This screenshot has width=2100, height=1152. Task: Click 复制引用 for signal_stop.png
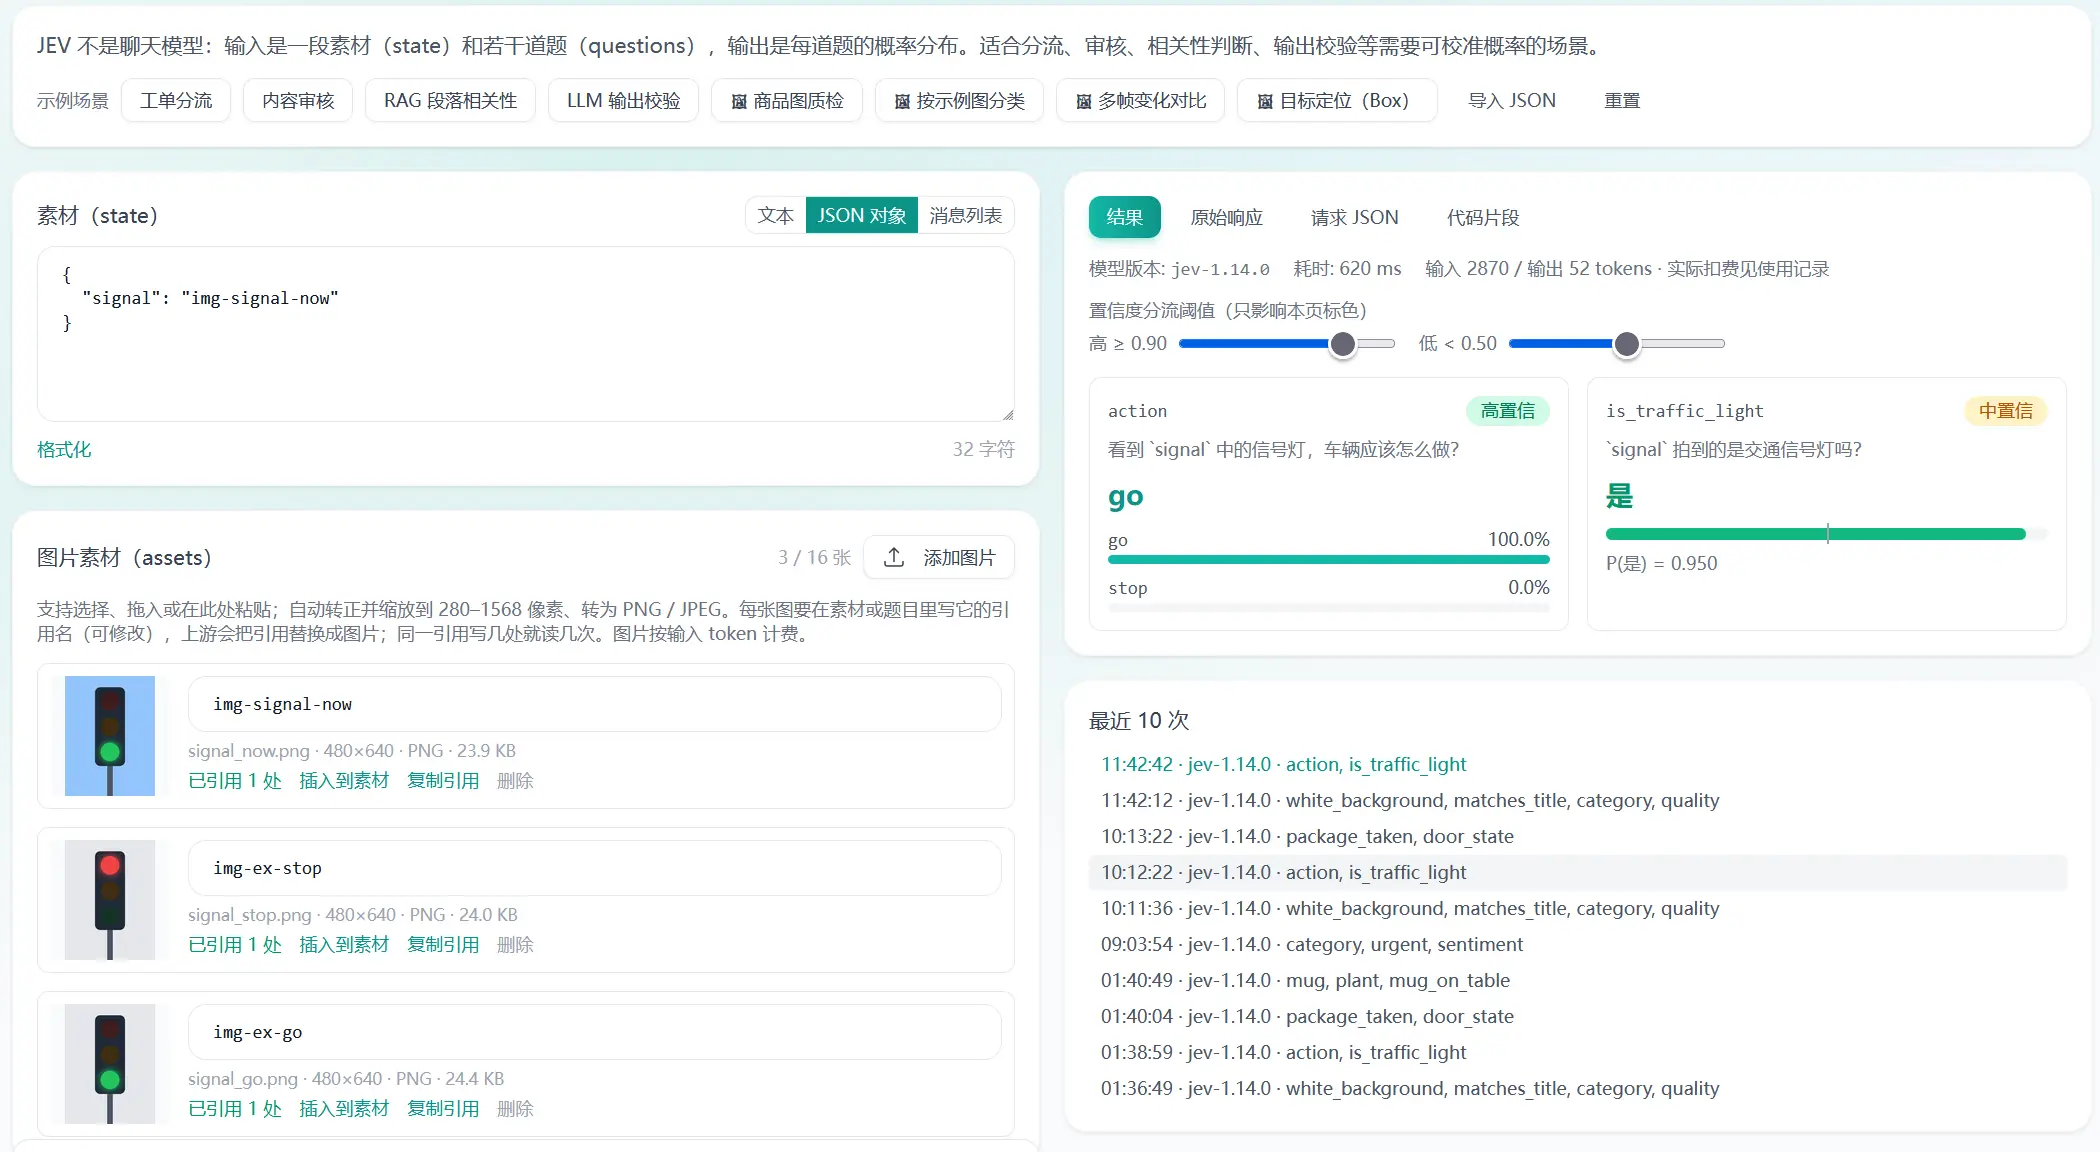pos(443,944)
